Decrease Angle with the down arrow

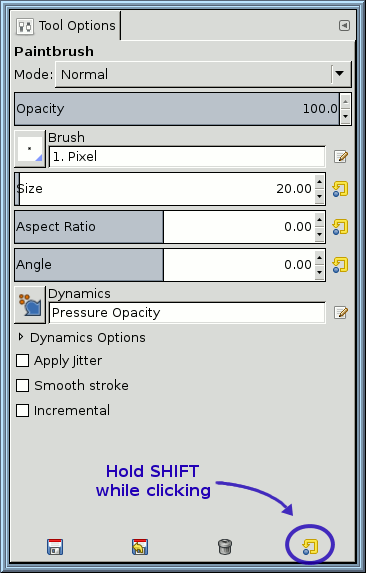tap(320, 273)
